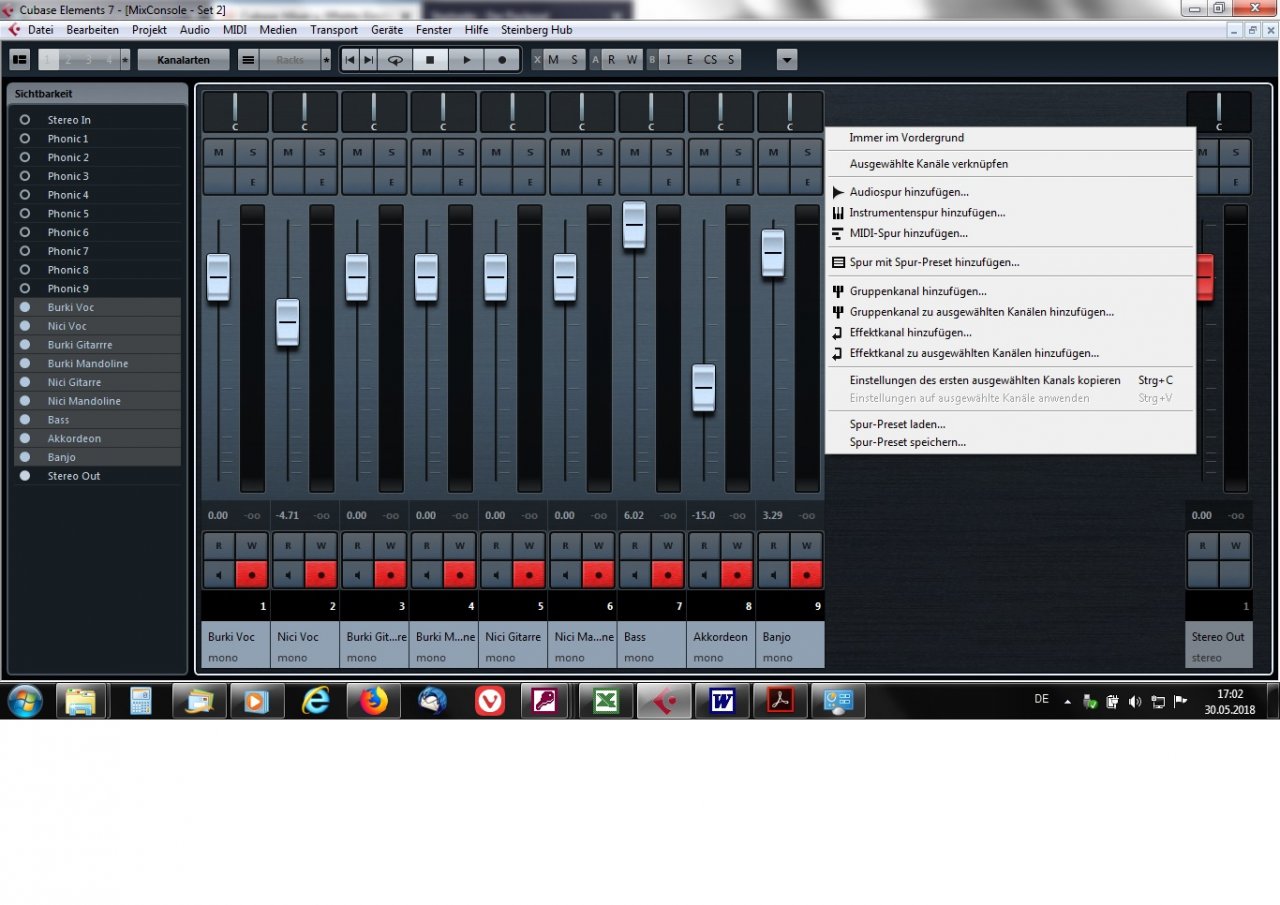Toggle record enable on Burki Voc channel
The image size is (1280, 905).
(252, 574)
